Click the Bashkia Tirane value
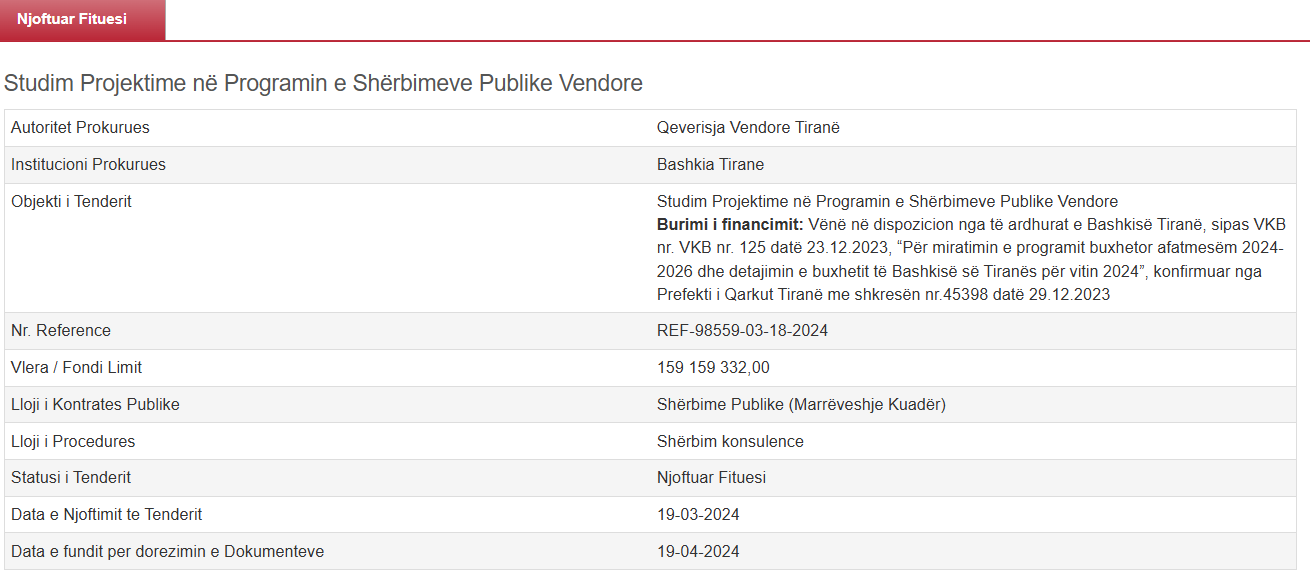1310x570 pixels. (x=710, y=165)
